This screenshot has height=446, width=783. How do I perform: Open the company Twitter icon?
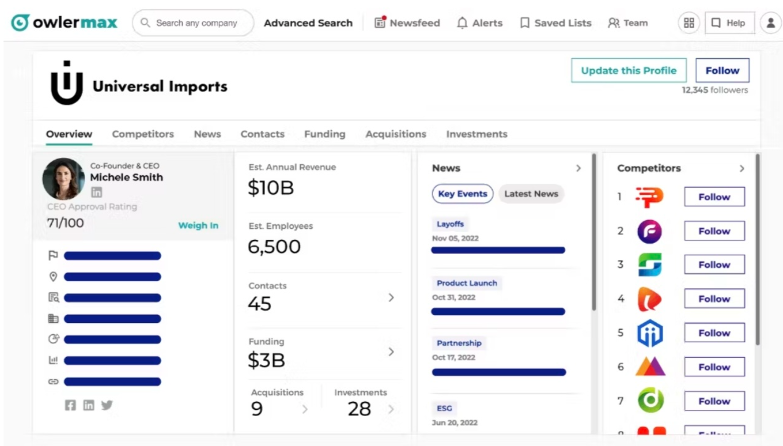click(107, 405)
